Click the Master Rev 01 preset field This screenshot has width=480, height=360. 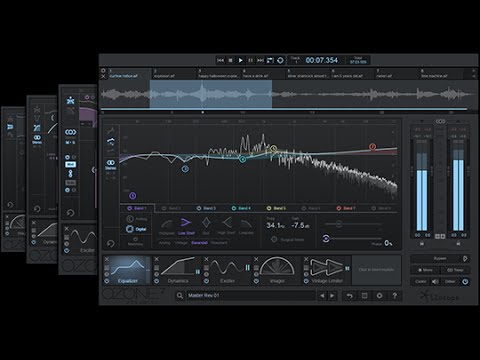[x=250, y=296]
